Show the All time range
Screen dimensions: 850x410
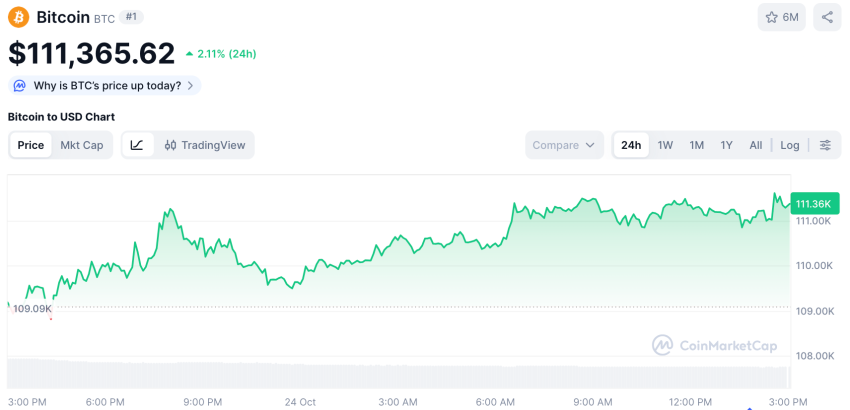[756, 145]
